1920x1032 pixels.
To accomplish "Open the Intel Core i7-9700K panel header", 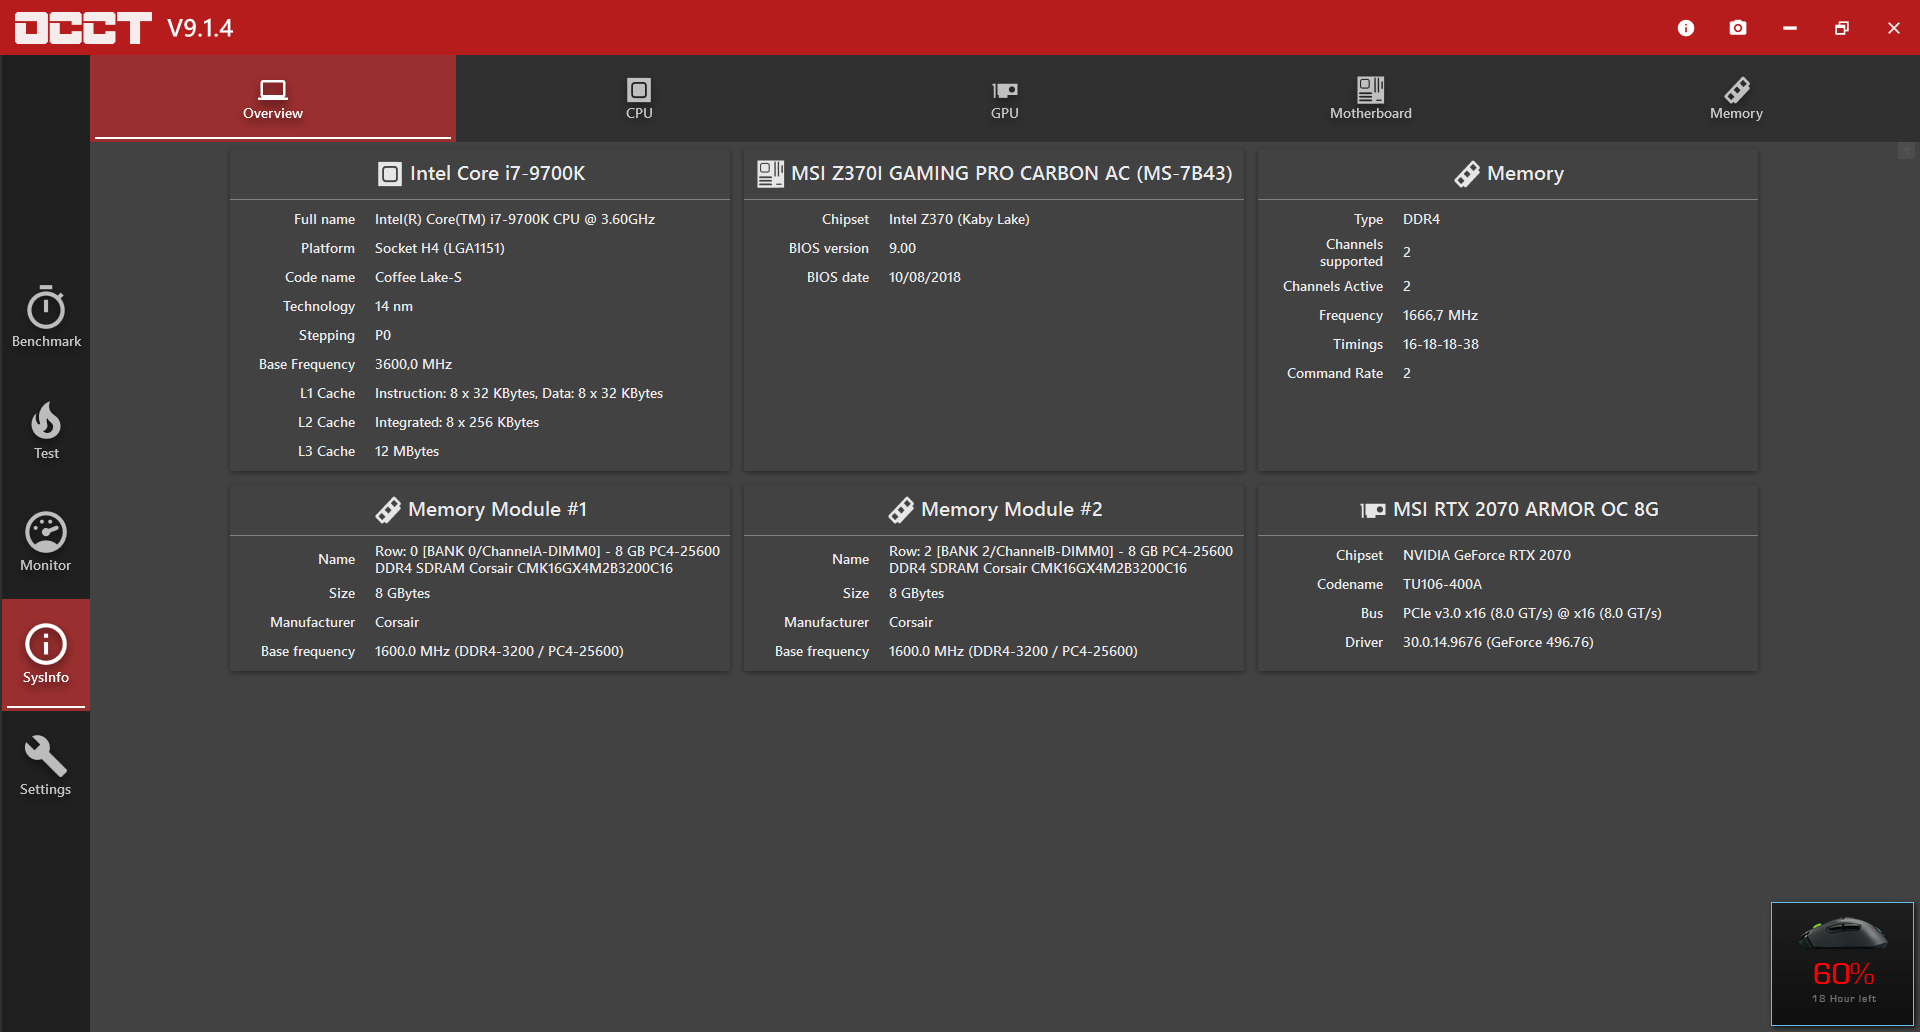I will pos(481,173).
